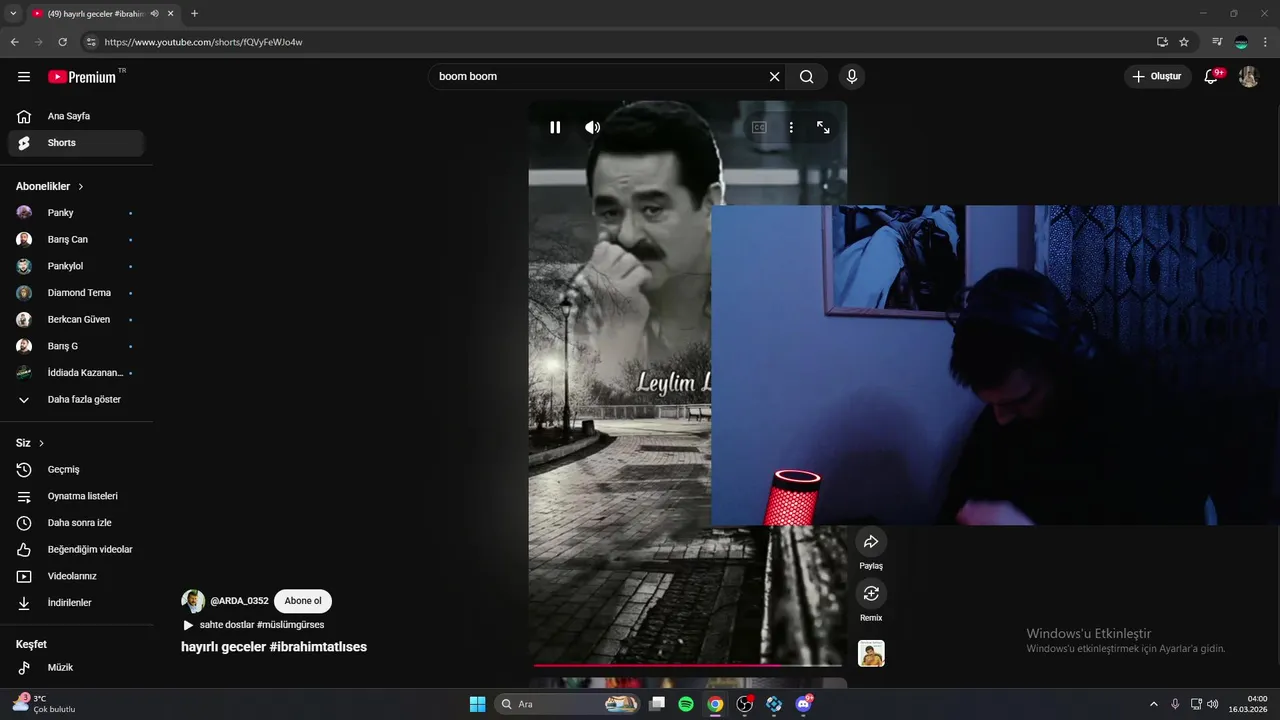Open the @ARDA_0352 channel avatar
The image size is (1280, 720).
[x=193, y=601]
